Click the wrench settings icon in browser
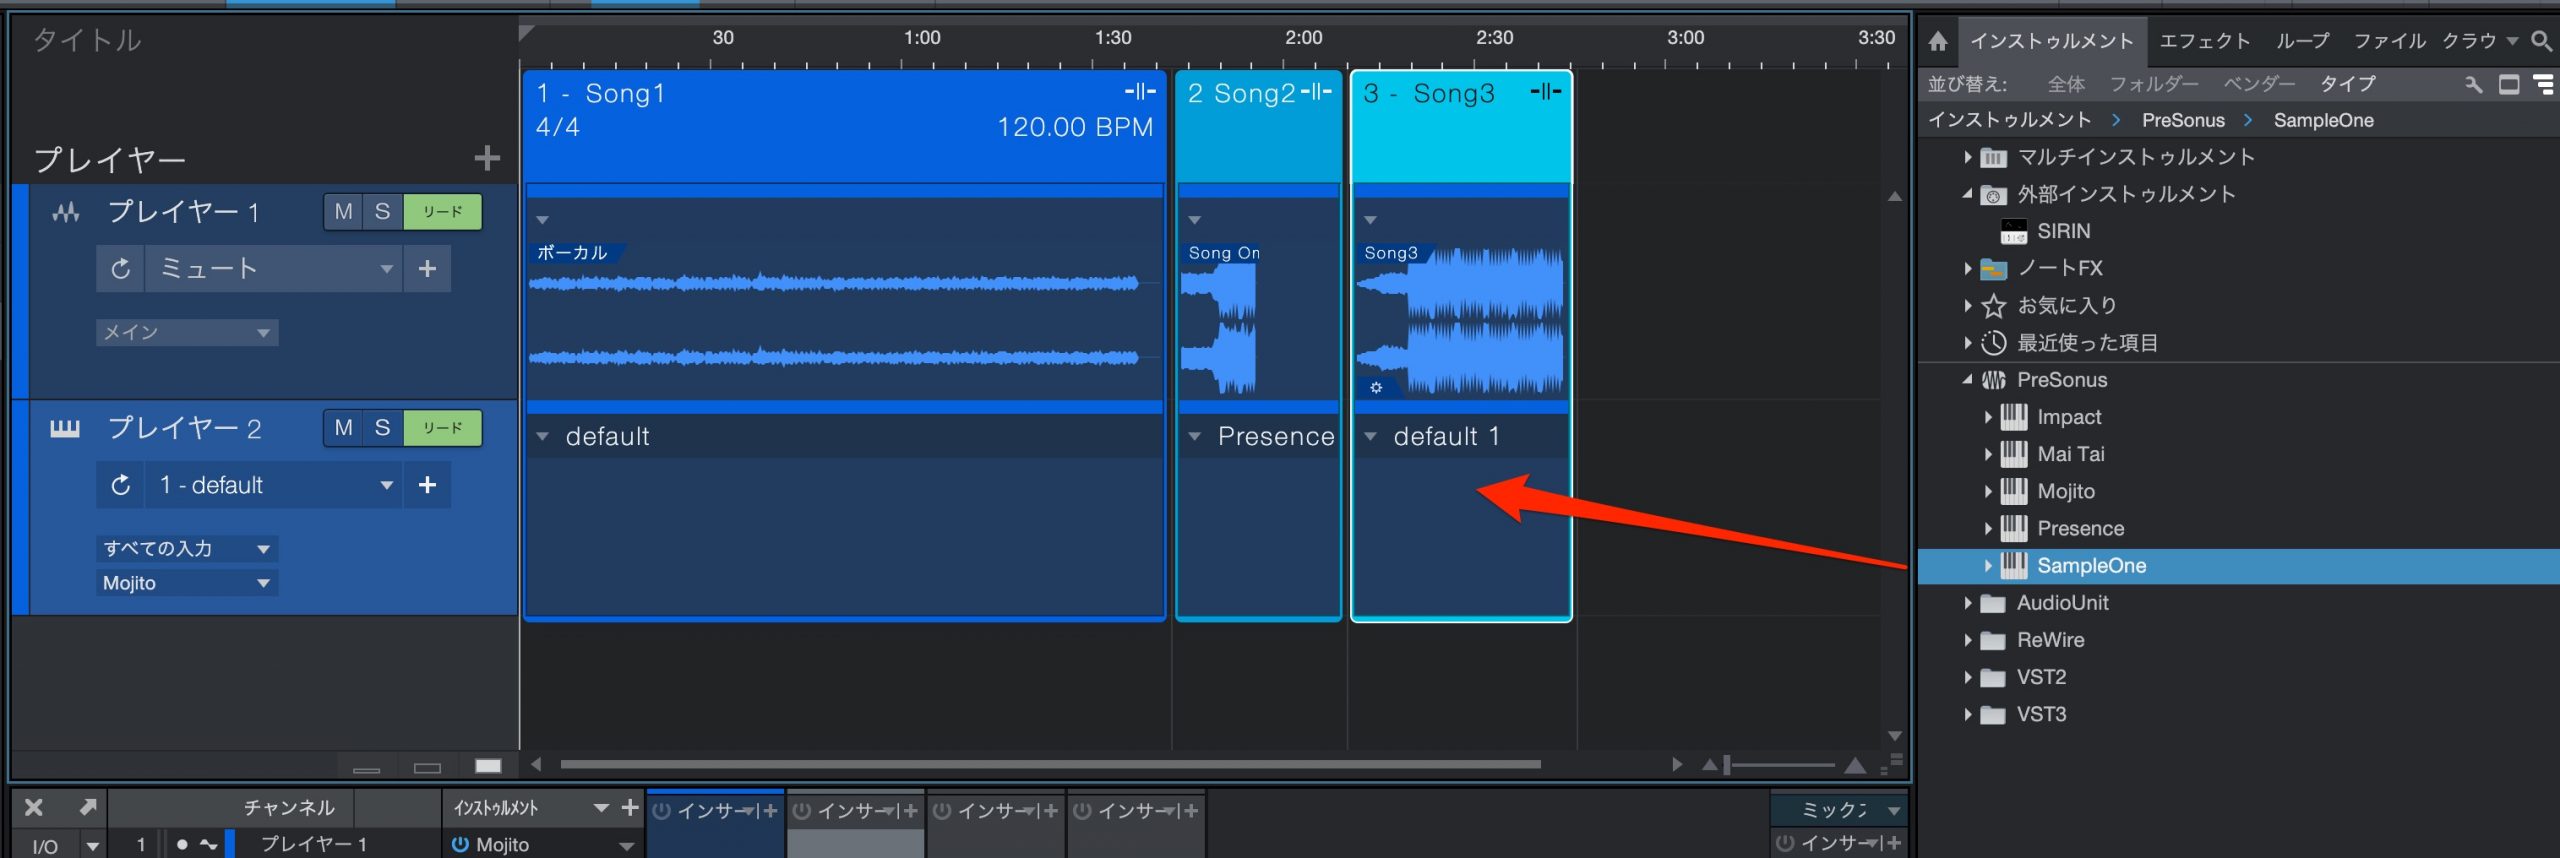This screenshot has height=858, width=2560. 2473,84
